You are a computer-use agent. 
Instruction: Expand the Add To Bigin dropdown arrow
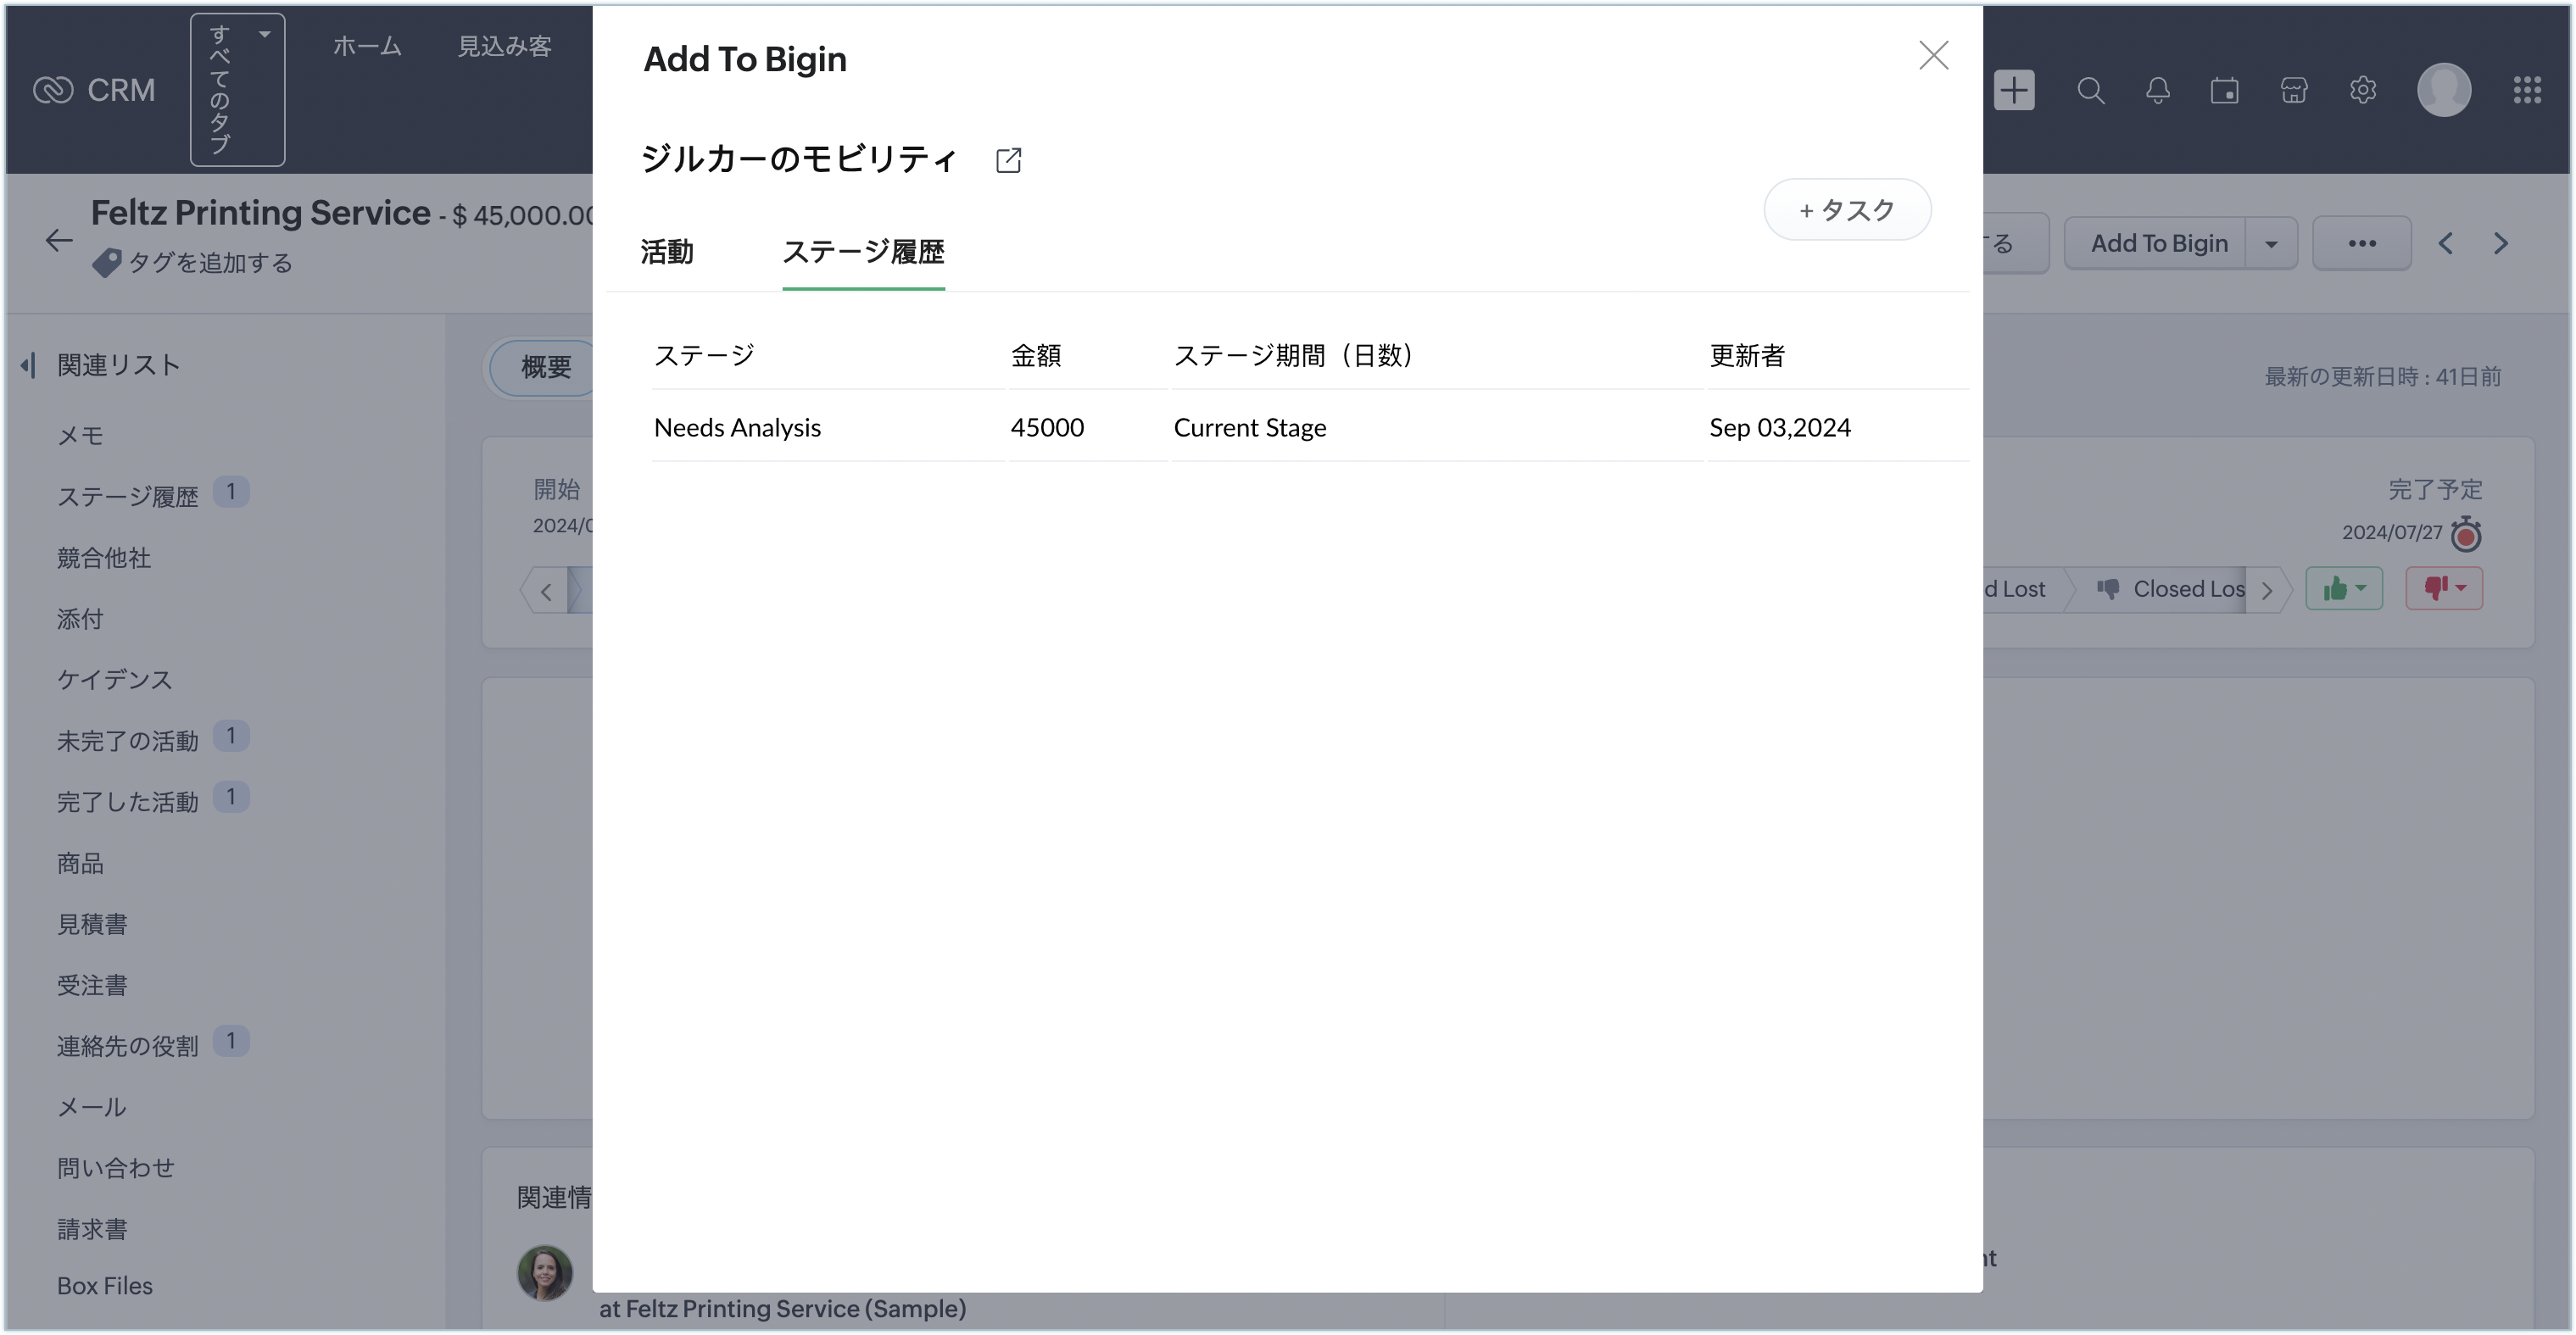pos(2271,244)
